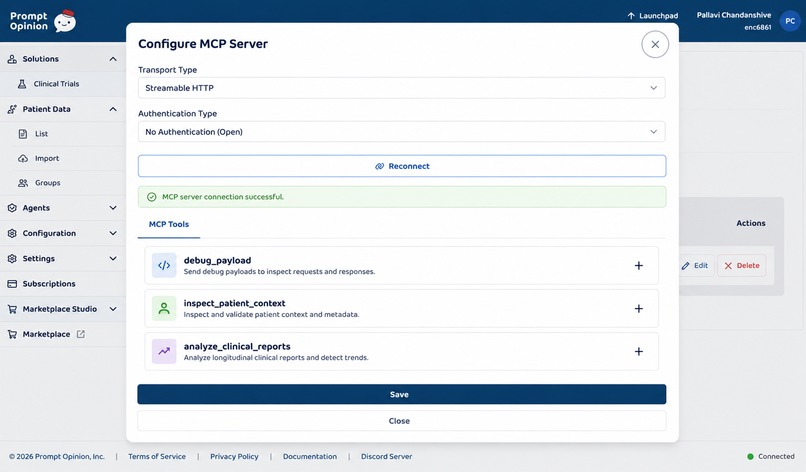Open the Transport Type dropdown
The height and width of the screenshot is (472, 806).
pyautogui.click(x=401, y=88)
